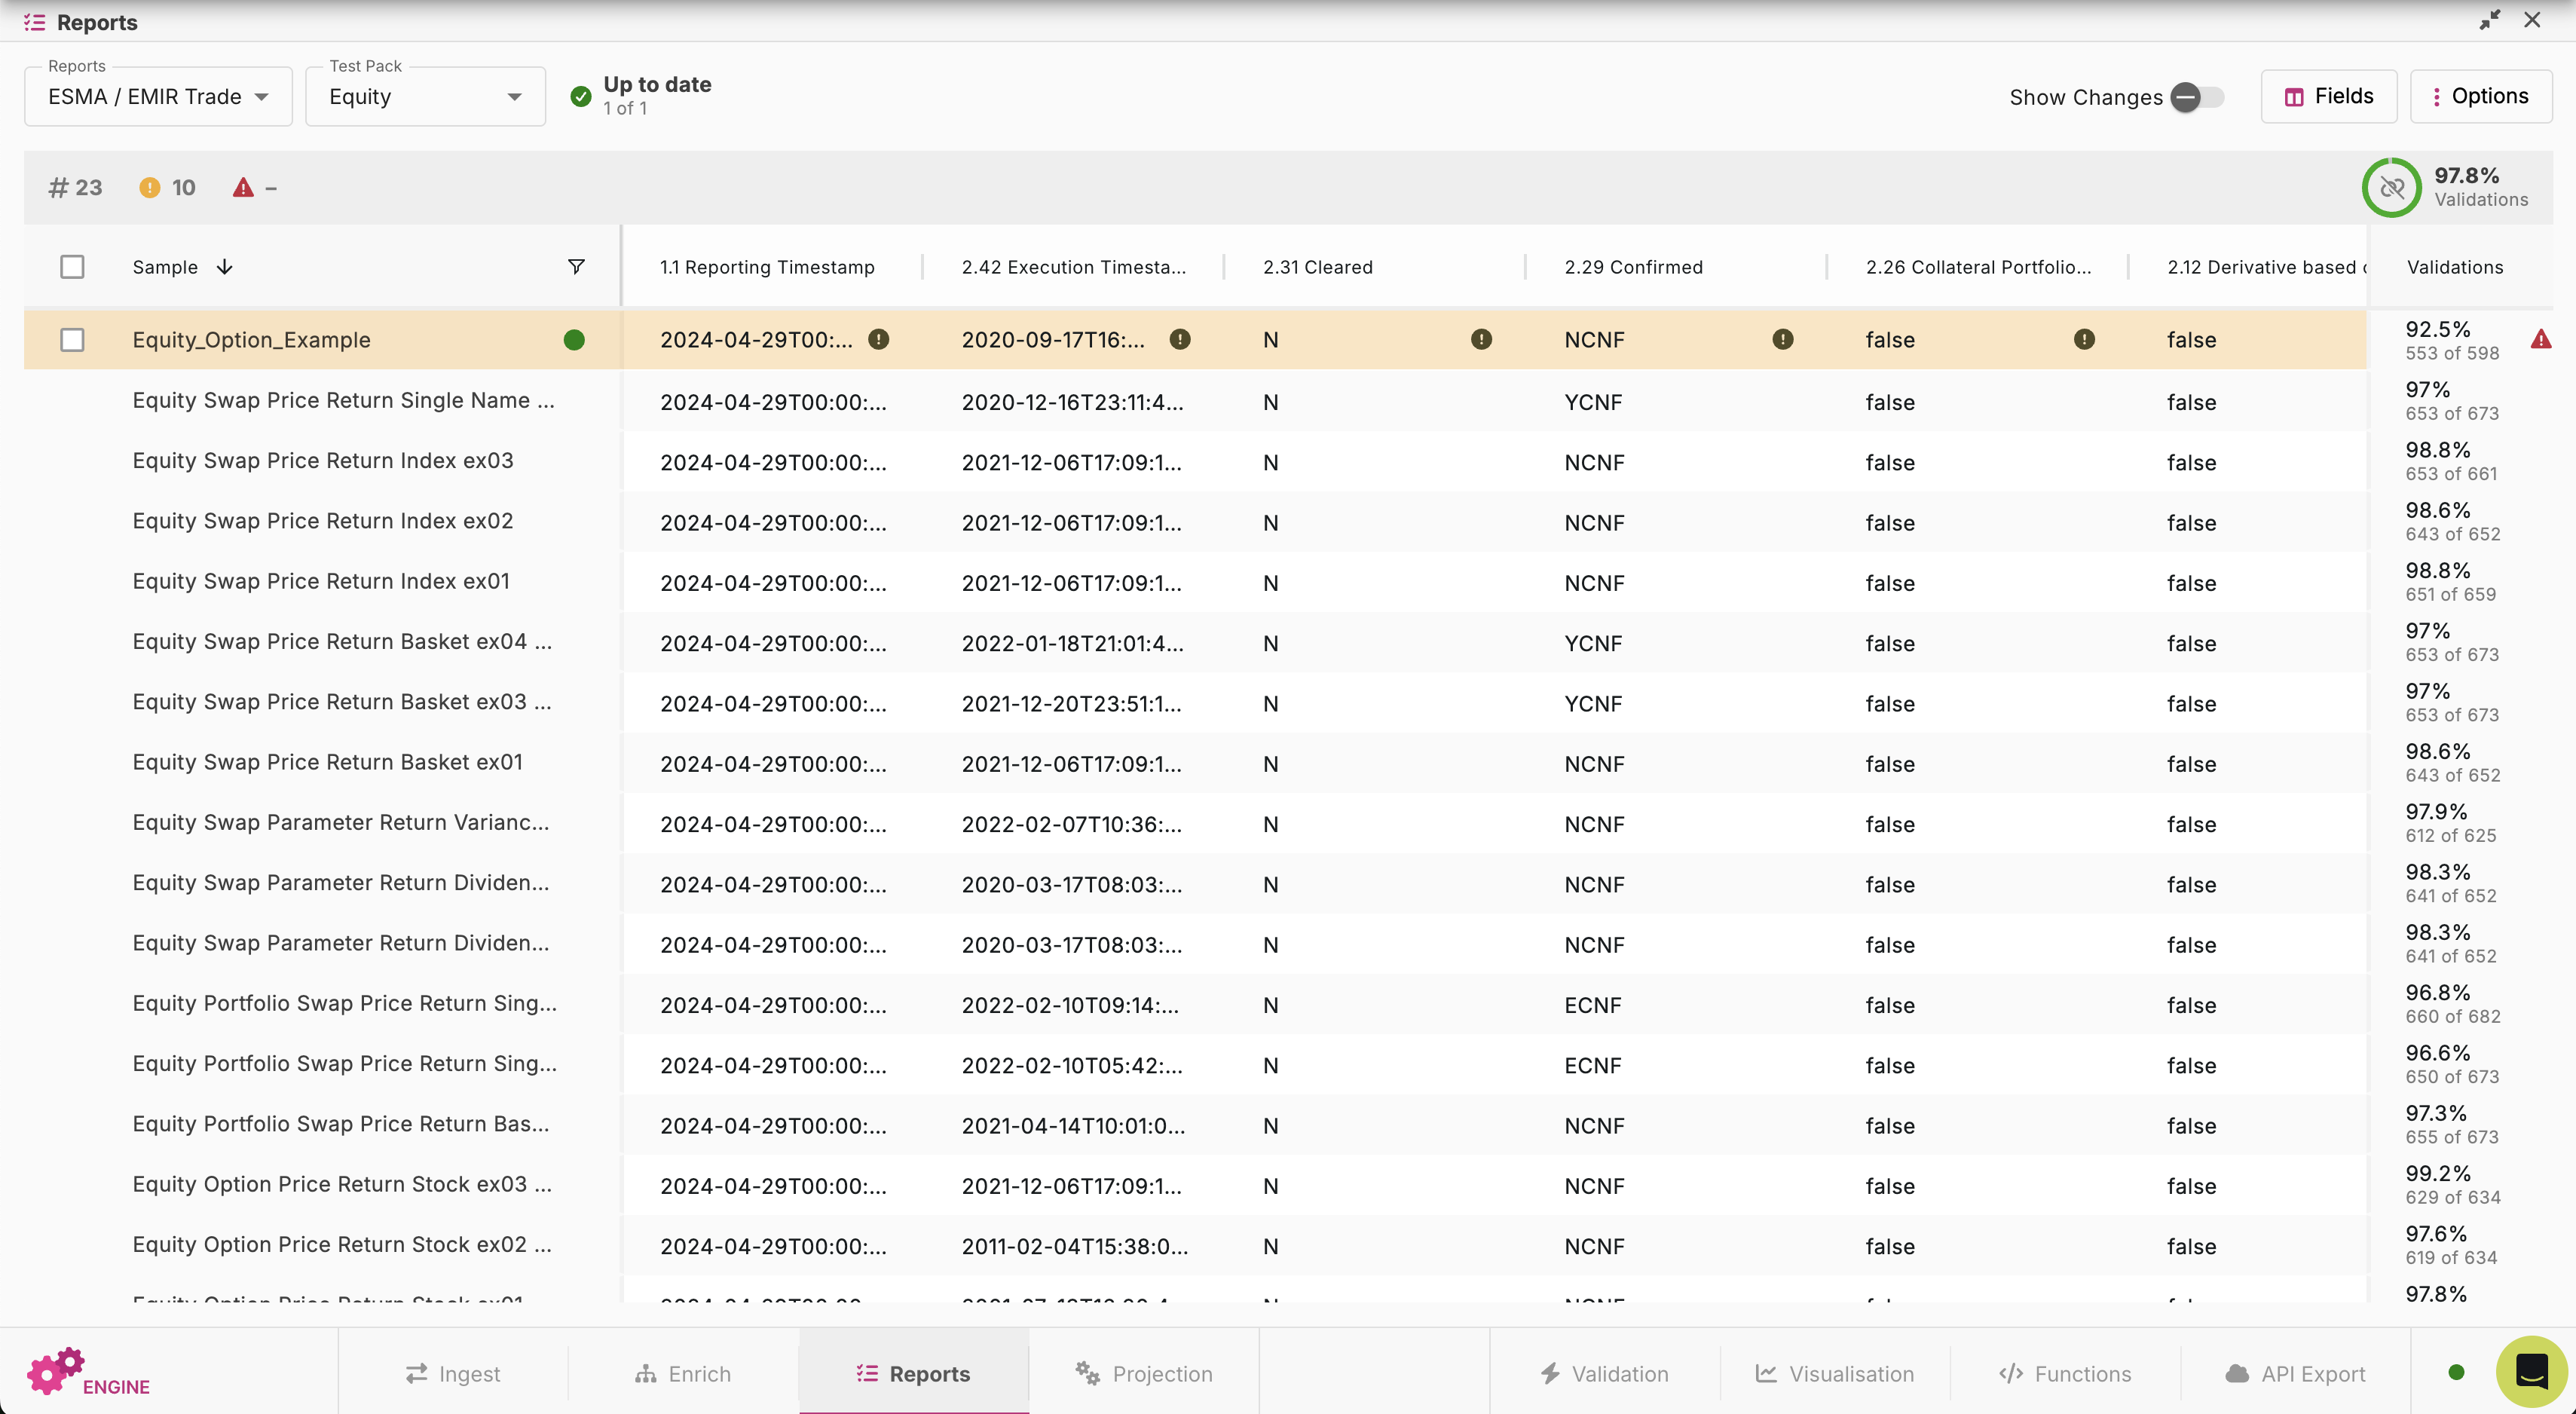
Task: Click the 2.31 Cleared column header
Action: tap(1318, 267)
